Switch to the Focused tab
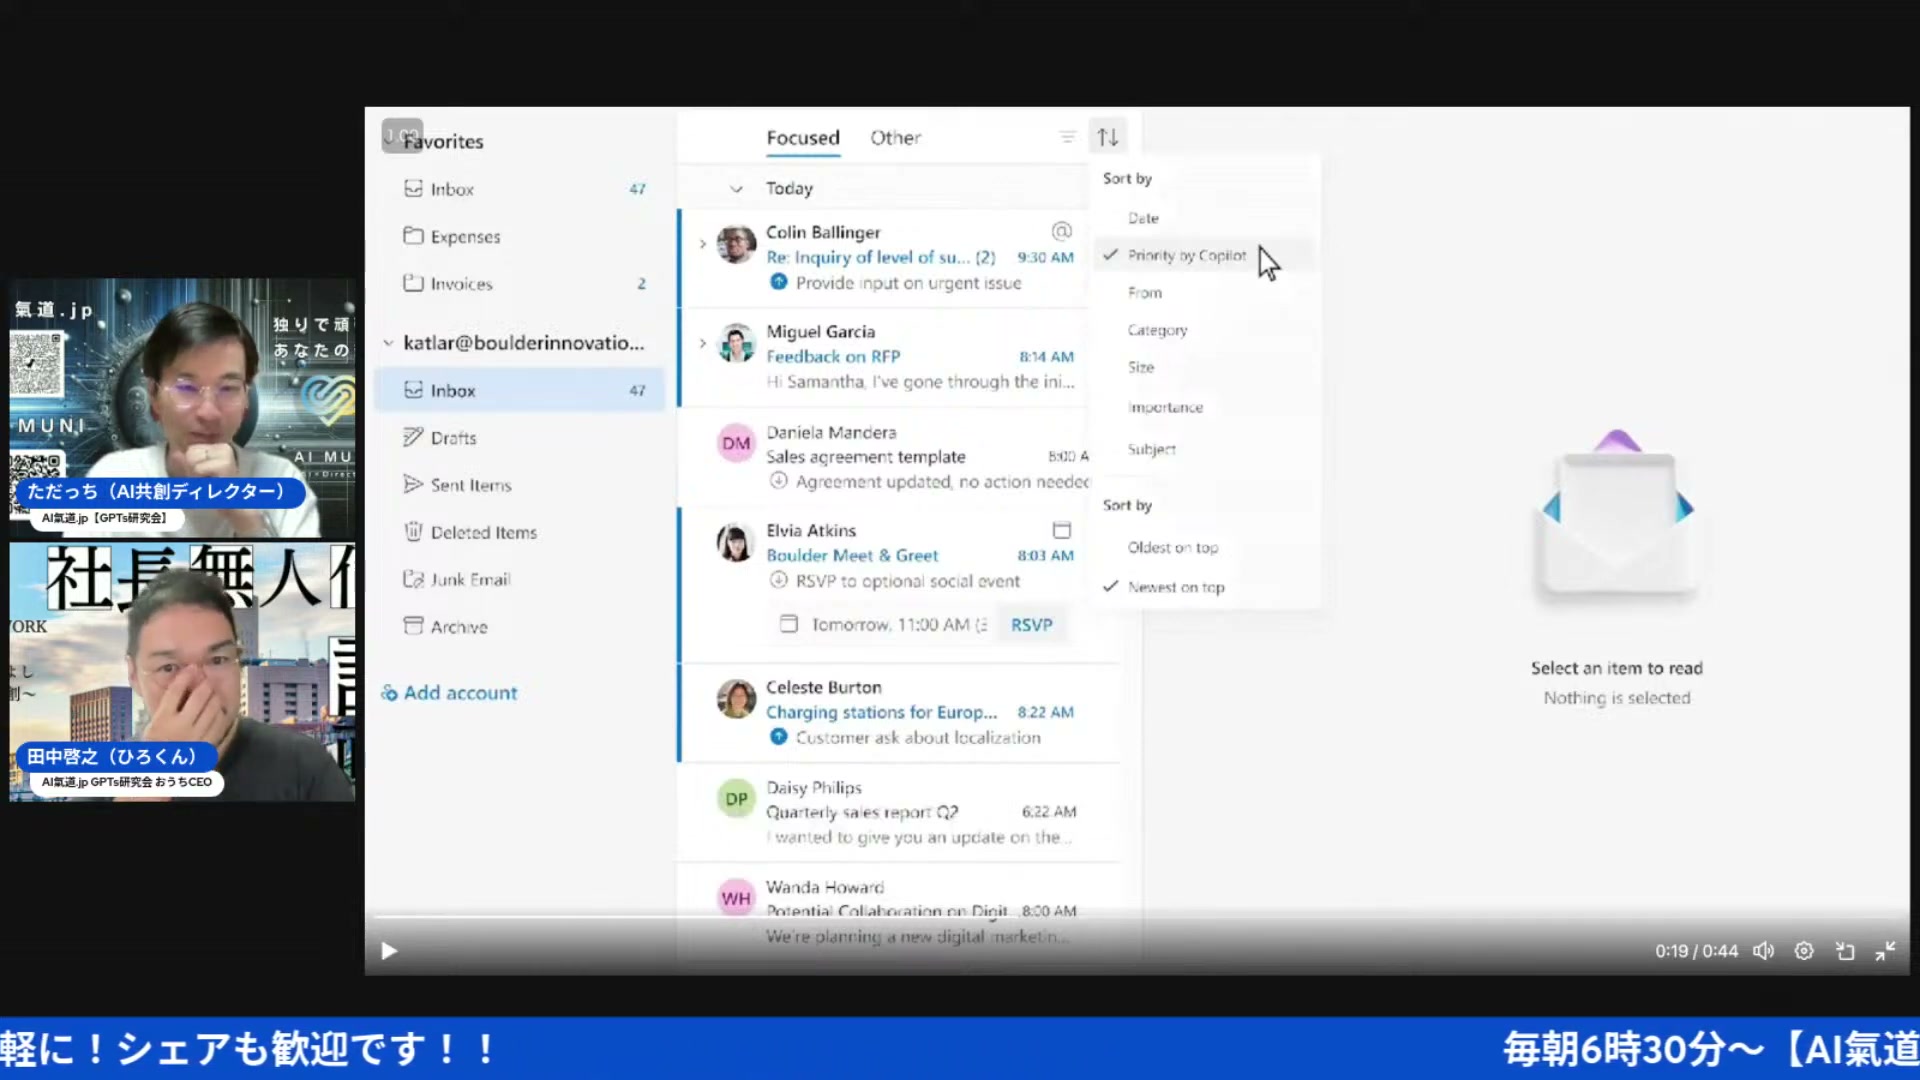The height and width of the screenshot is (1080, 1920). point(803,138)
